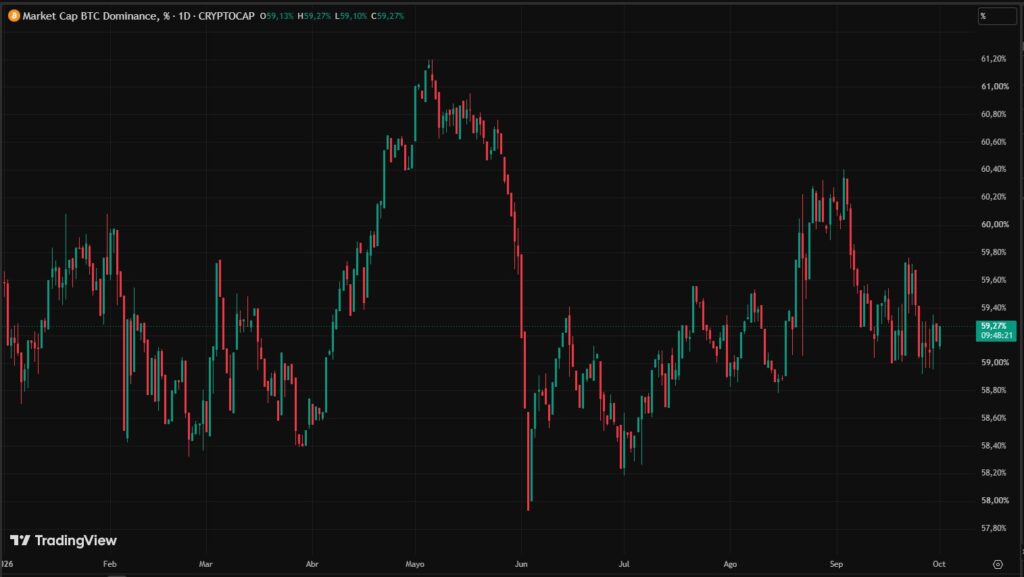Click the 58,40% price scale label
The height and width of the screenshot is (577, 1024).
click(993, 446)
